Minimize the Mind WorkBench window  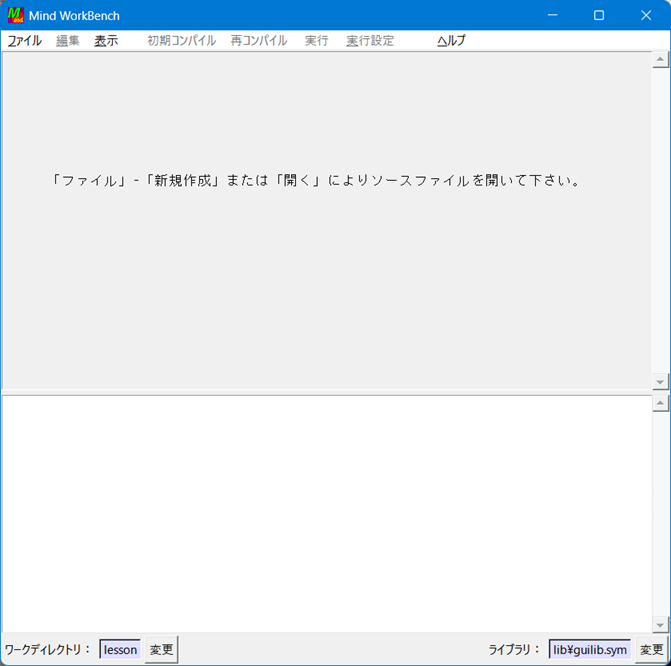(552, 15)
